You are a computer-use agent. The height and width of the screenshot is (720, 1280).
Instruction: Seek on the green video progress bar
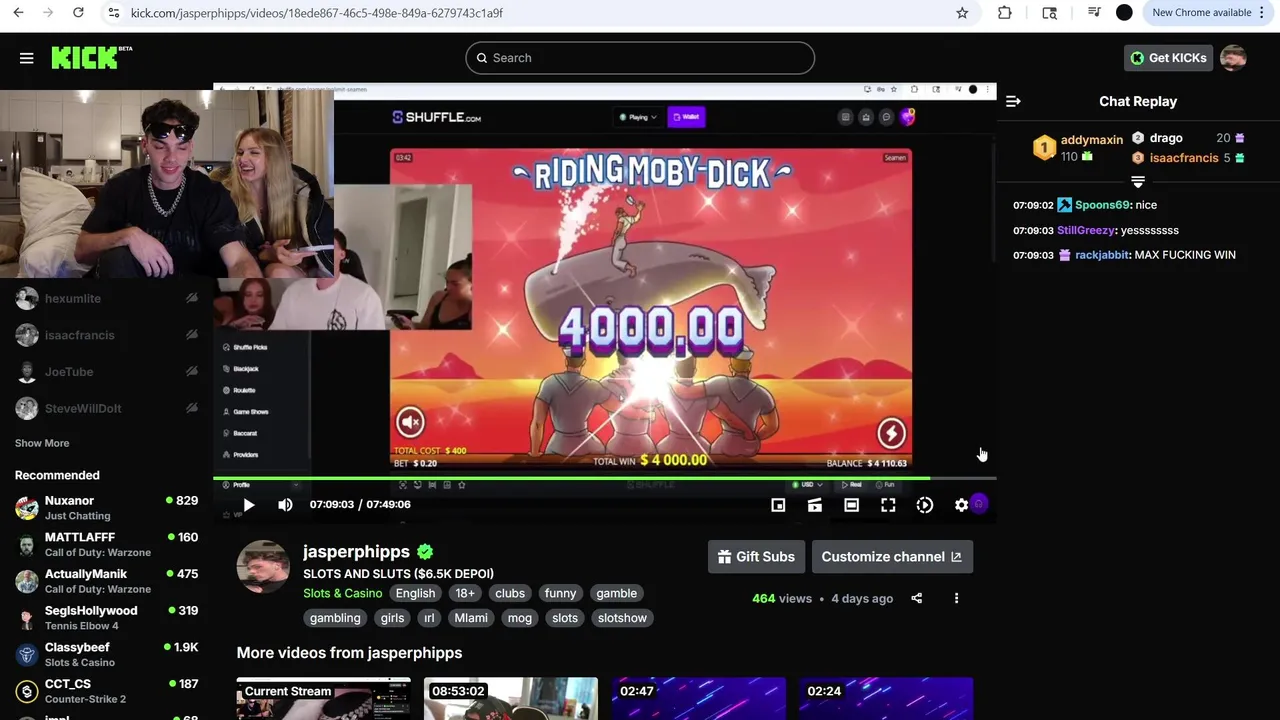pos(604,479)
